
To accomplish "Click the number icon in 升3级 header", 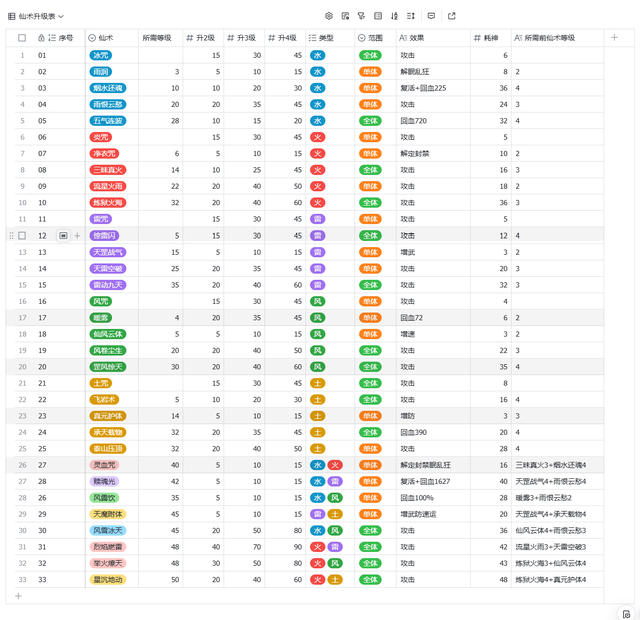I will click(231, 38).
